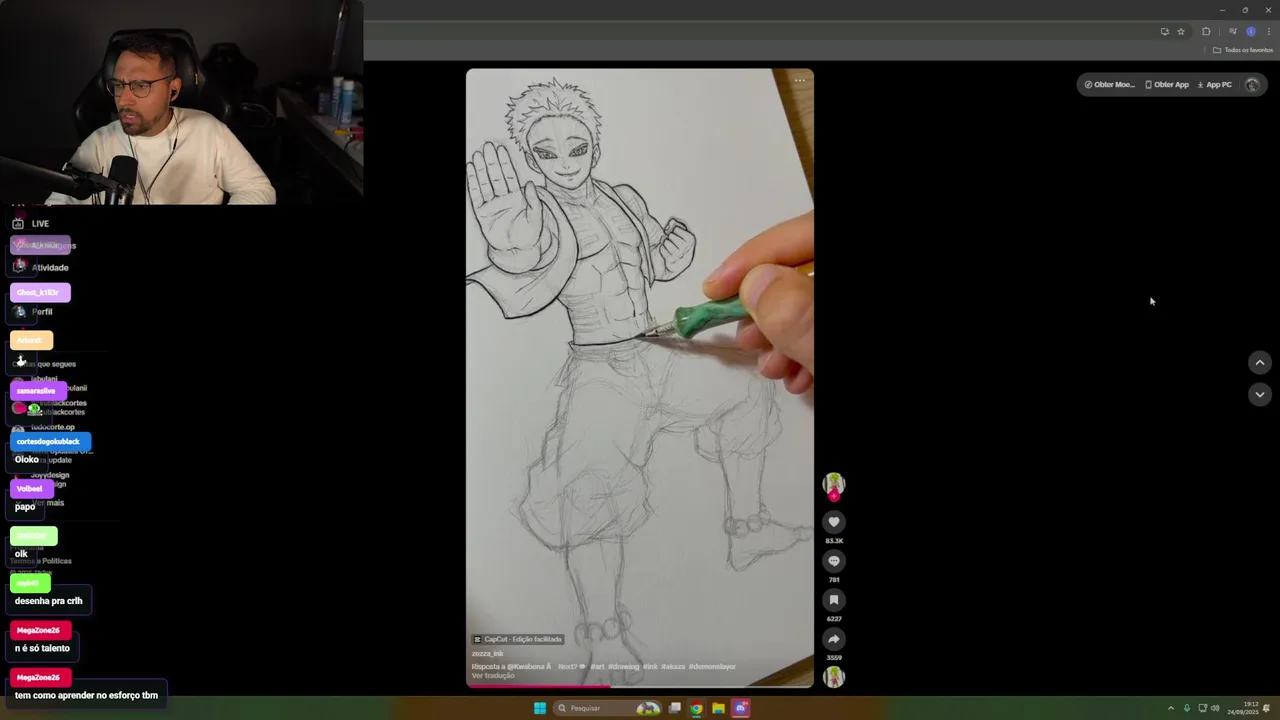Click the App PC download button
The width and height of the screenshot is (1280, 720).
1215,85
